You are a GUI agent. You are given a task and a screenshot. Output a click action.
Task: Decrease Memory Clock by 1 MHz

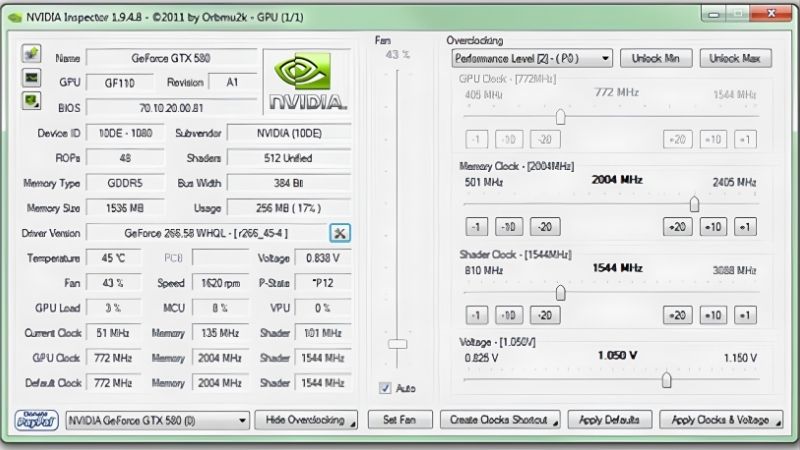[477, 227]
